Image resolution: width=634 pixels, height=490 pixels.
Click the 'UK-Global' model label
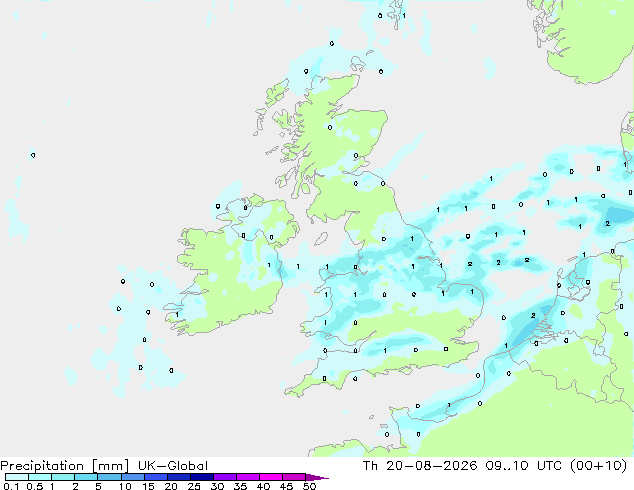173,466
